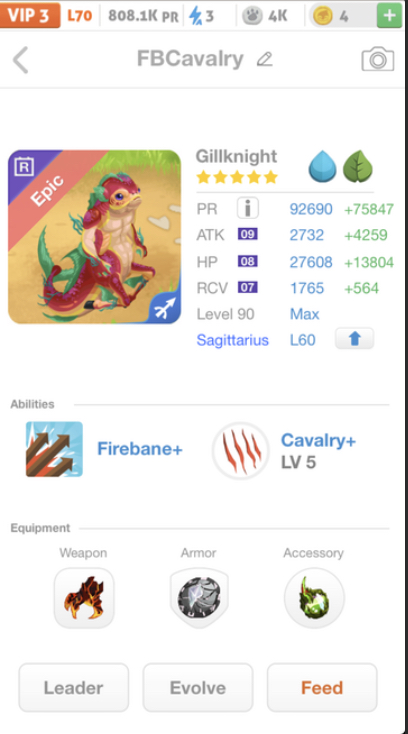Tap the water element droplet icon

322,168
